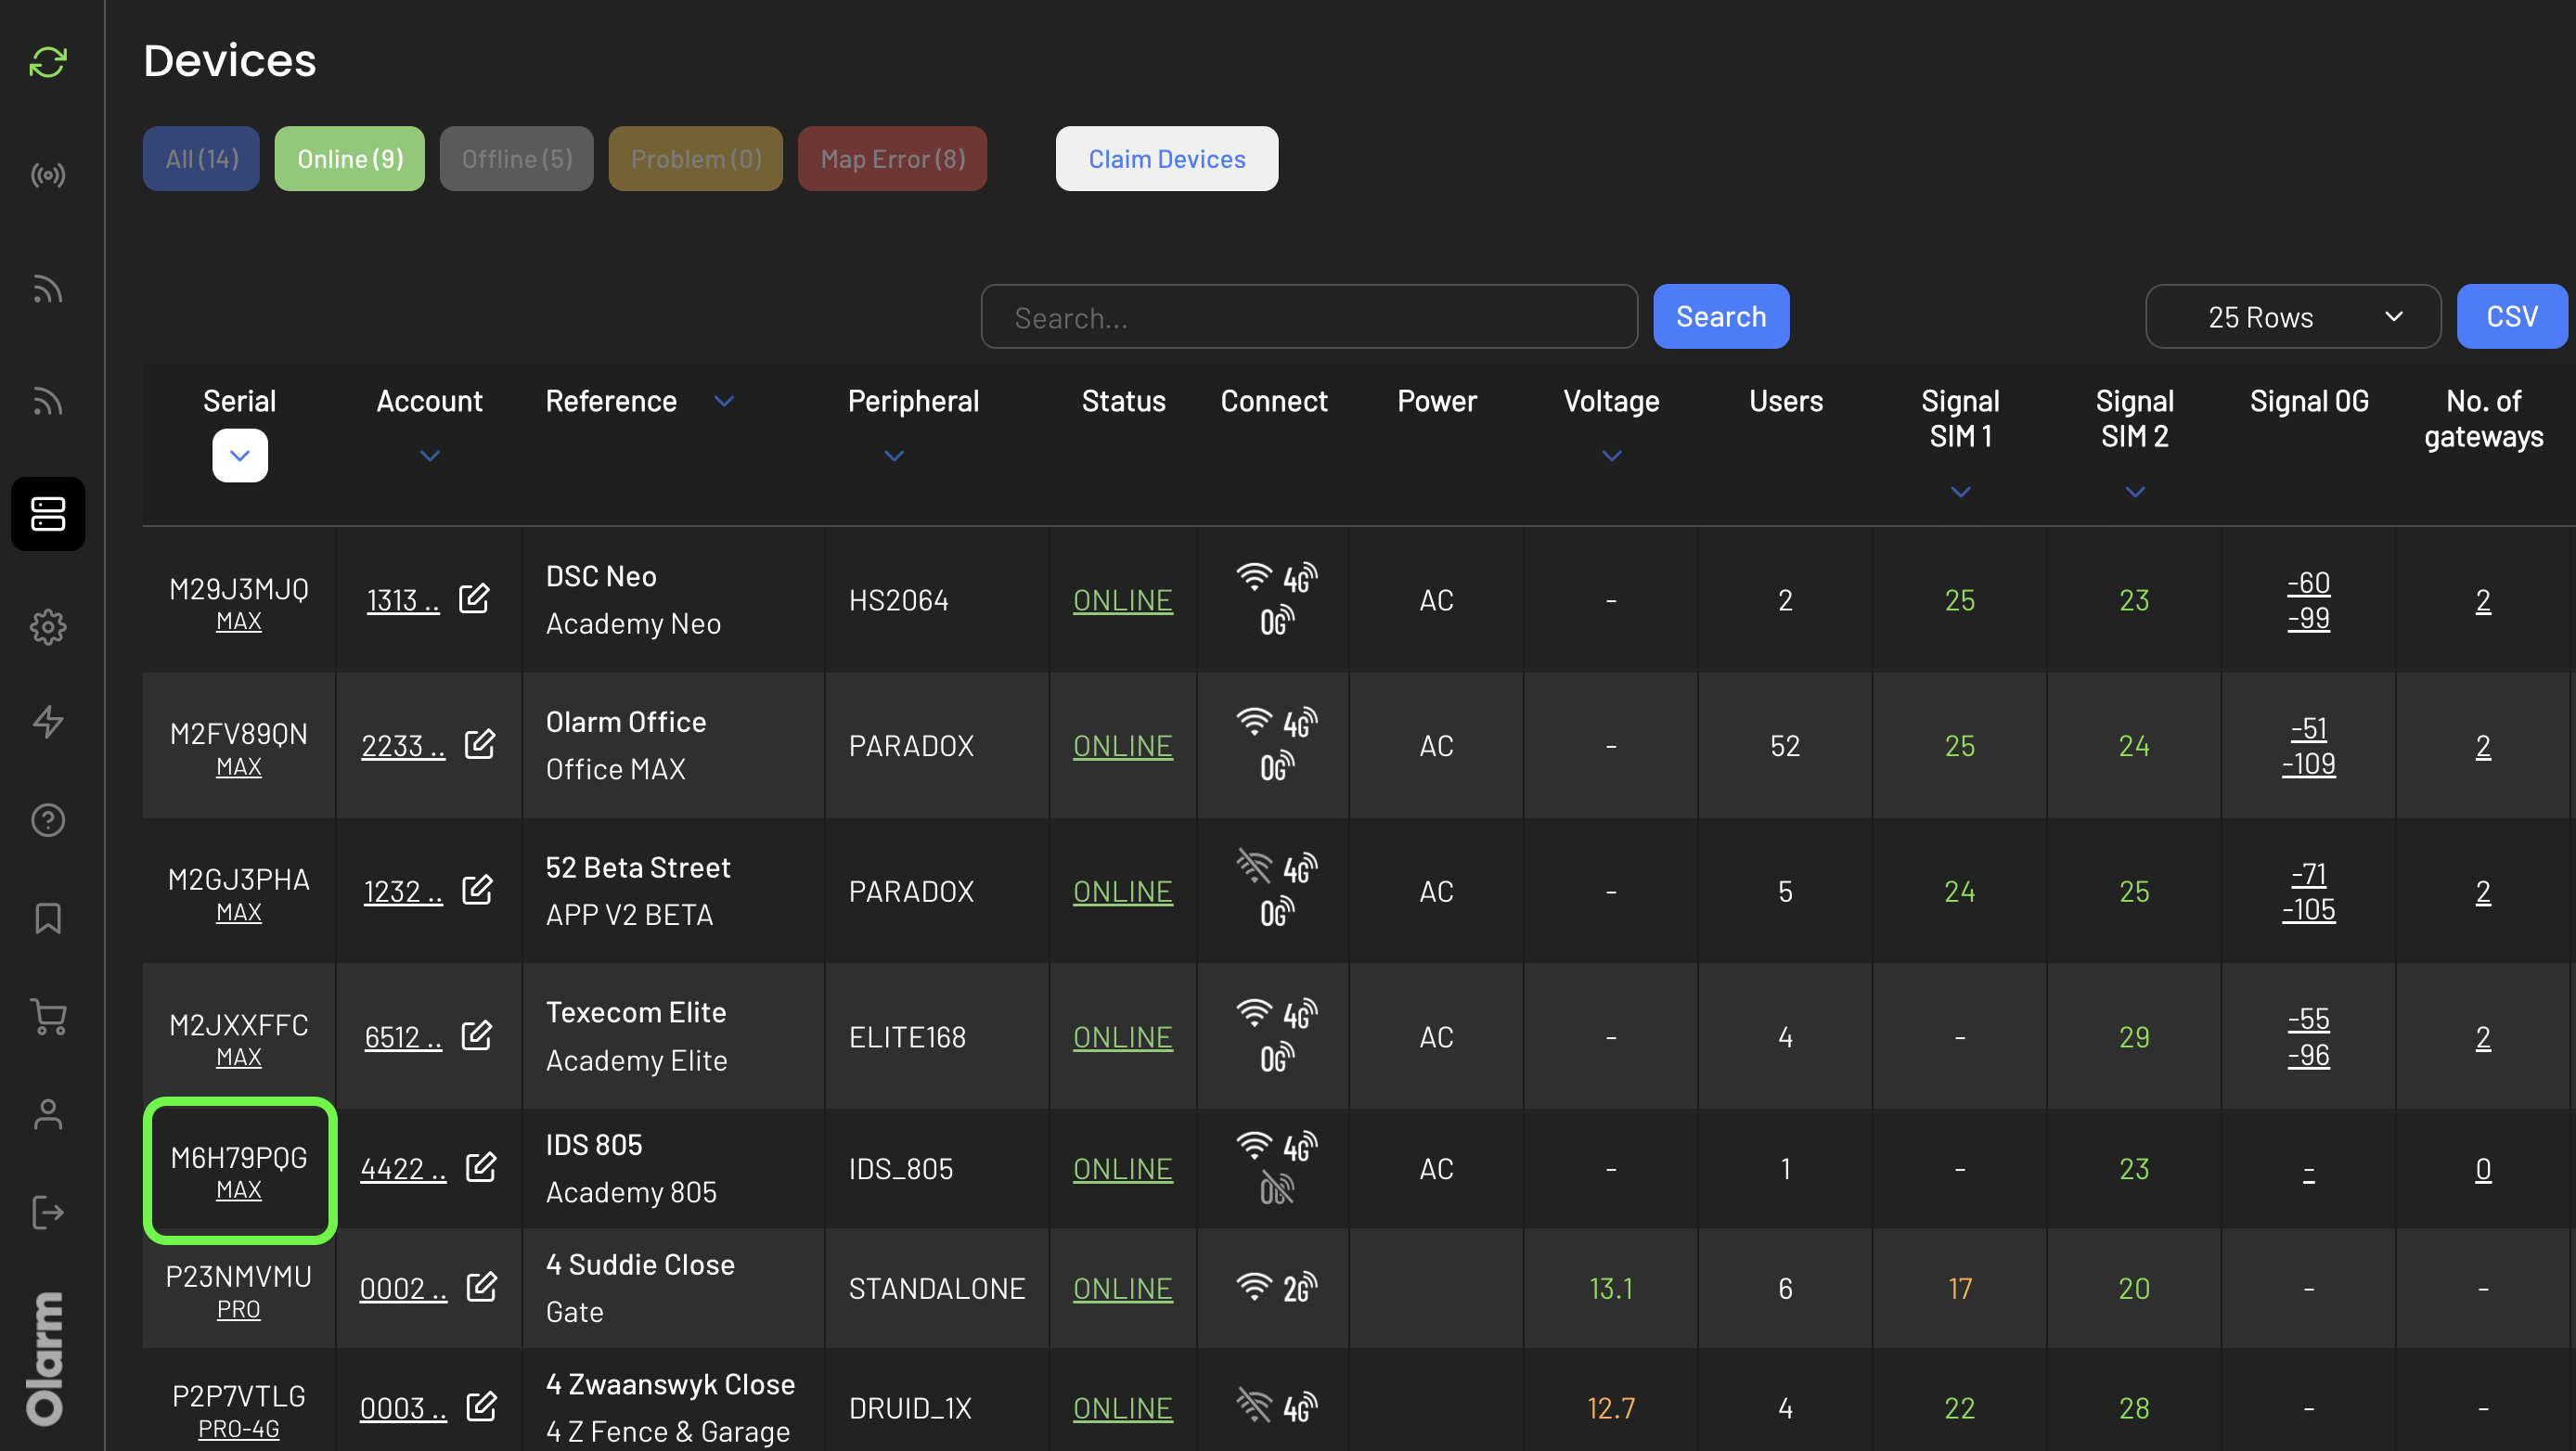2576x1451 pixels.
Task: Click disabled 0G icon in IDS 805 row
Action: (1277, 1189)
